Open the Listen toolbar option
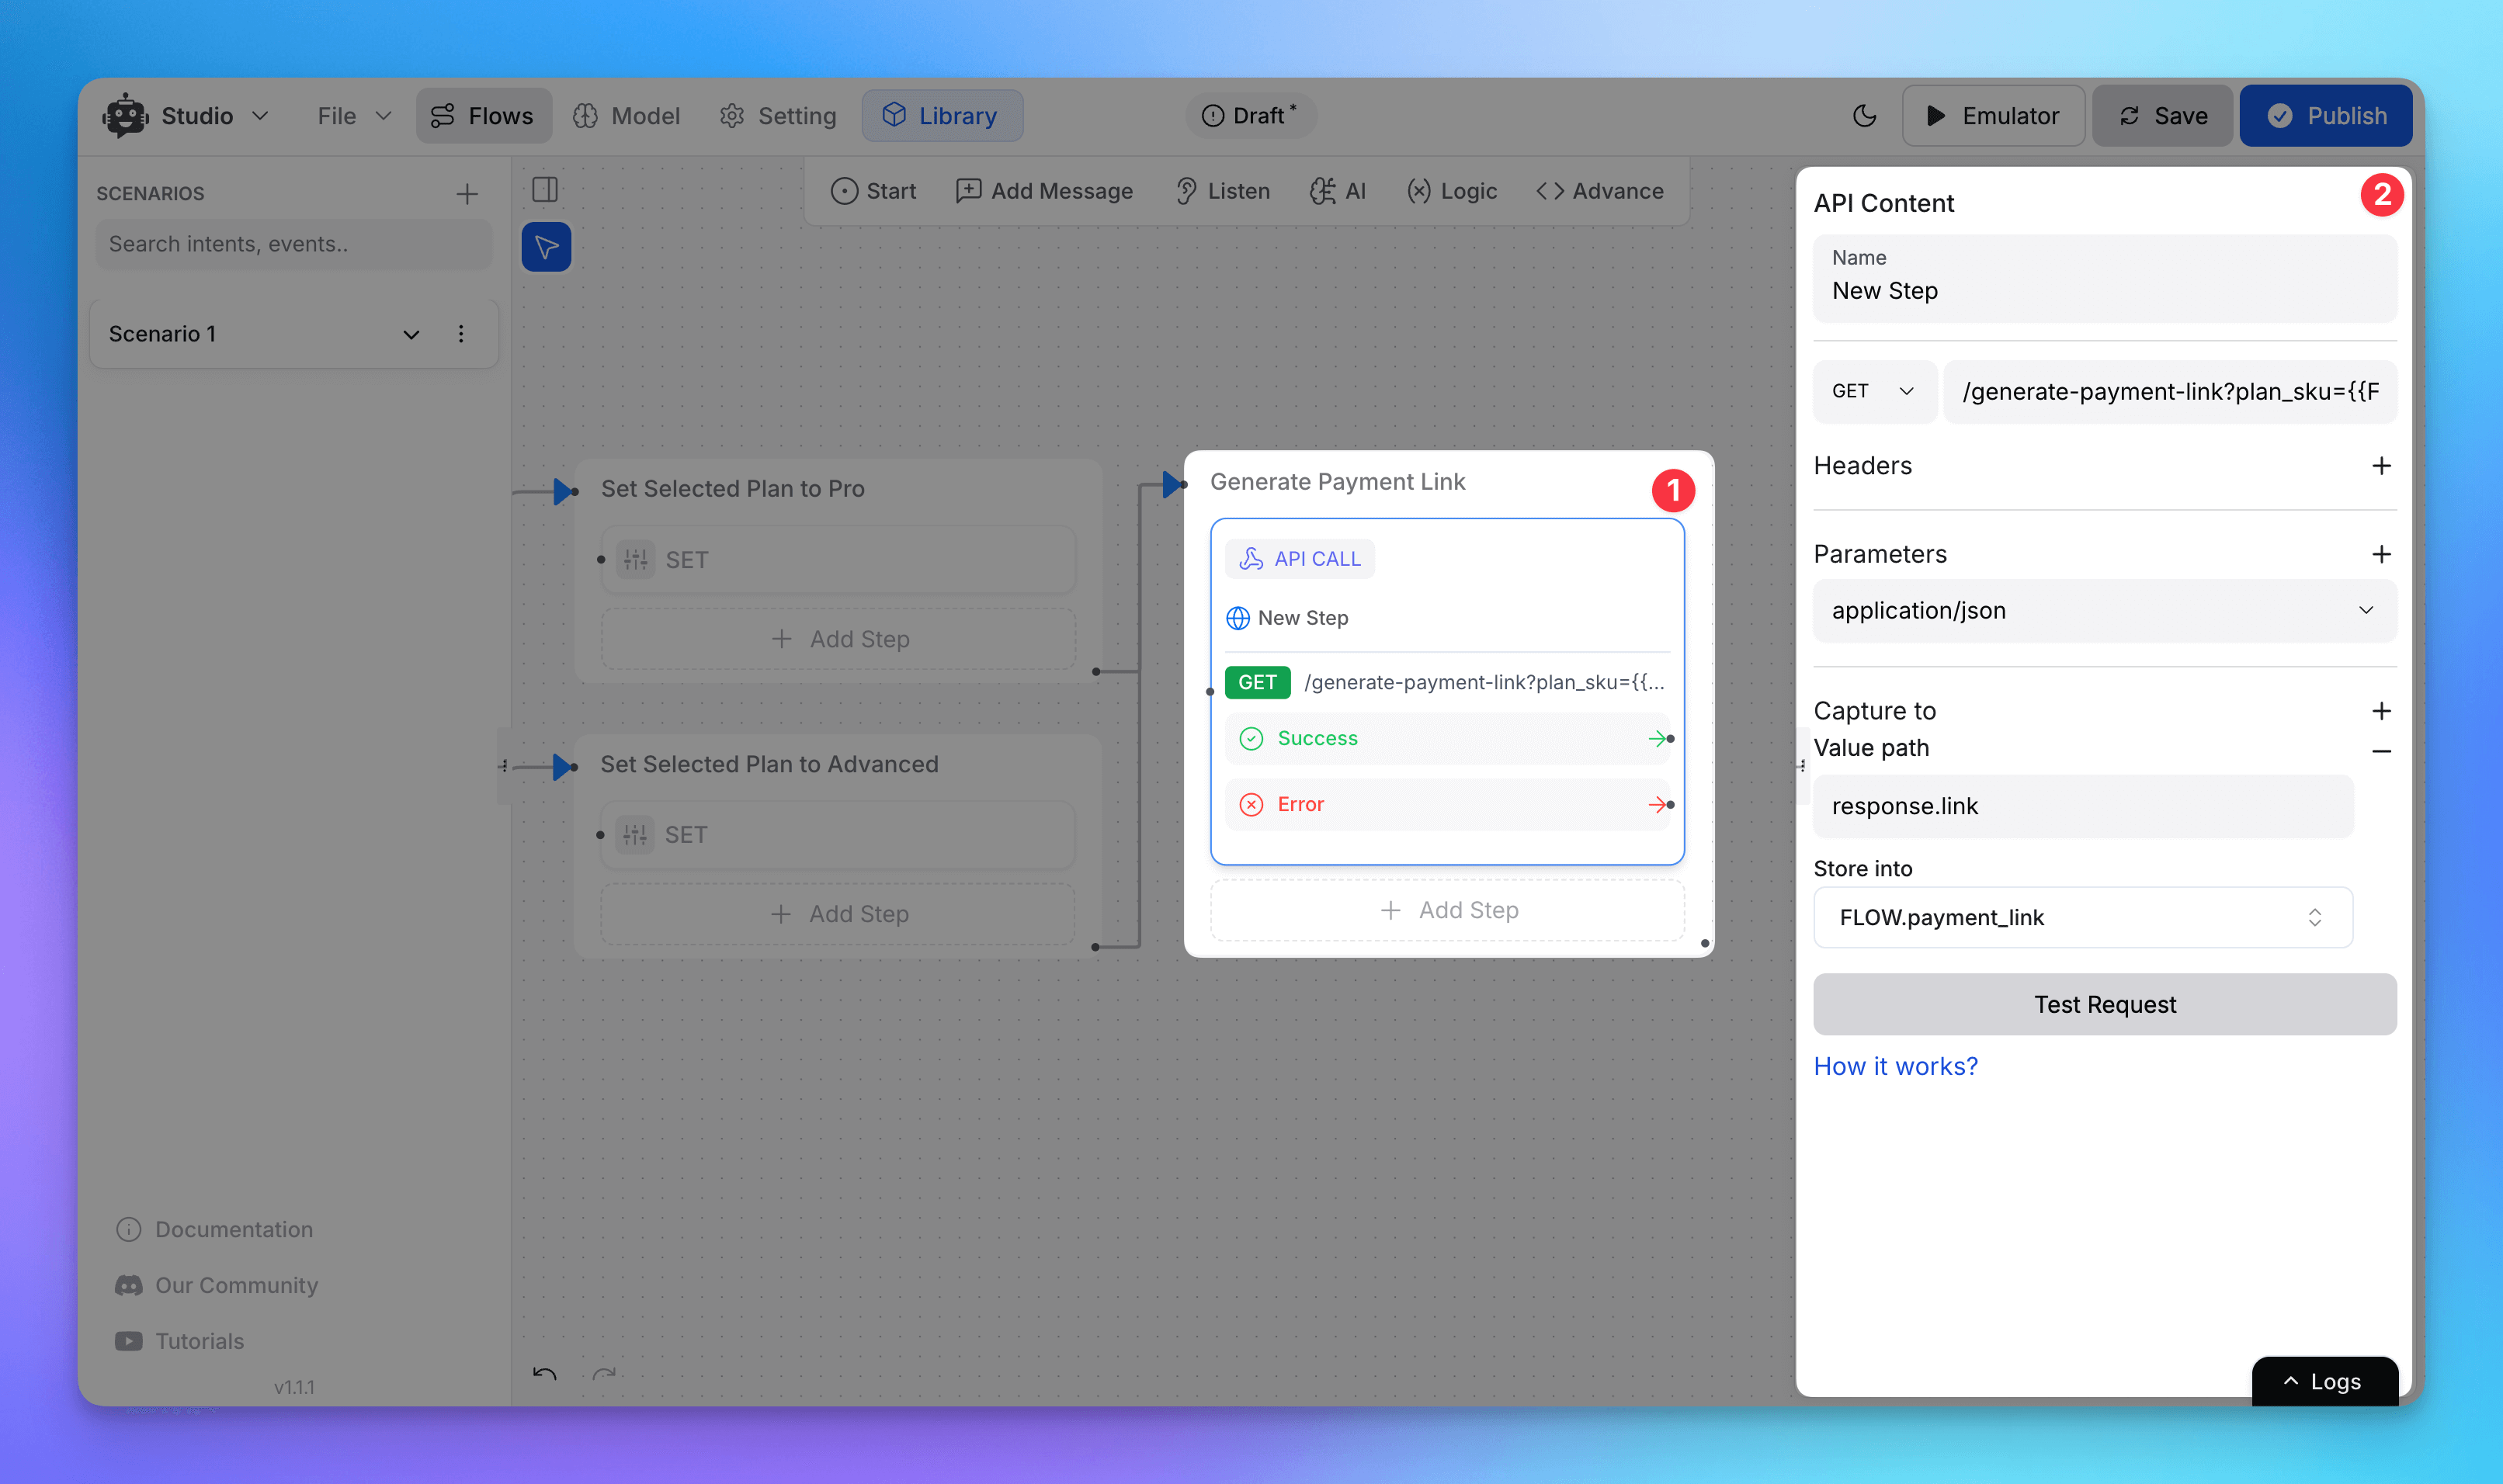The image size is (2503, 1484). tap(1222, 191)
